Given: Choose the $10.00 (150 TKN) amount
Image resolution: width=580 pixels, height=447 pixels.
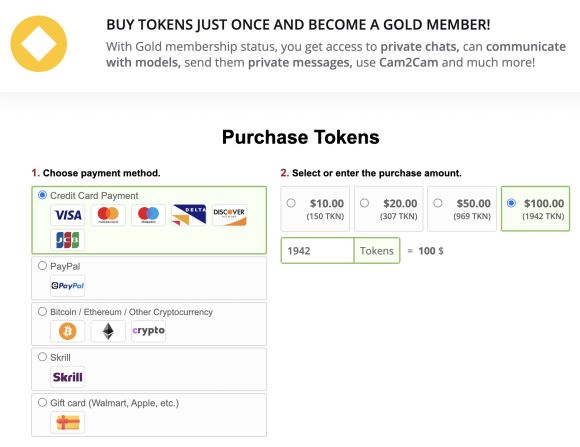Looking at the screenshot, I should point(315,209).
